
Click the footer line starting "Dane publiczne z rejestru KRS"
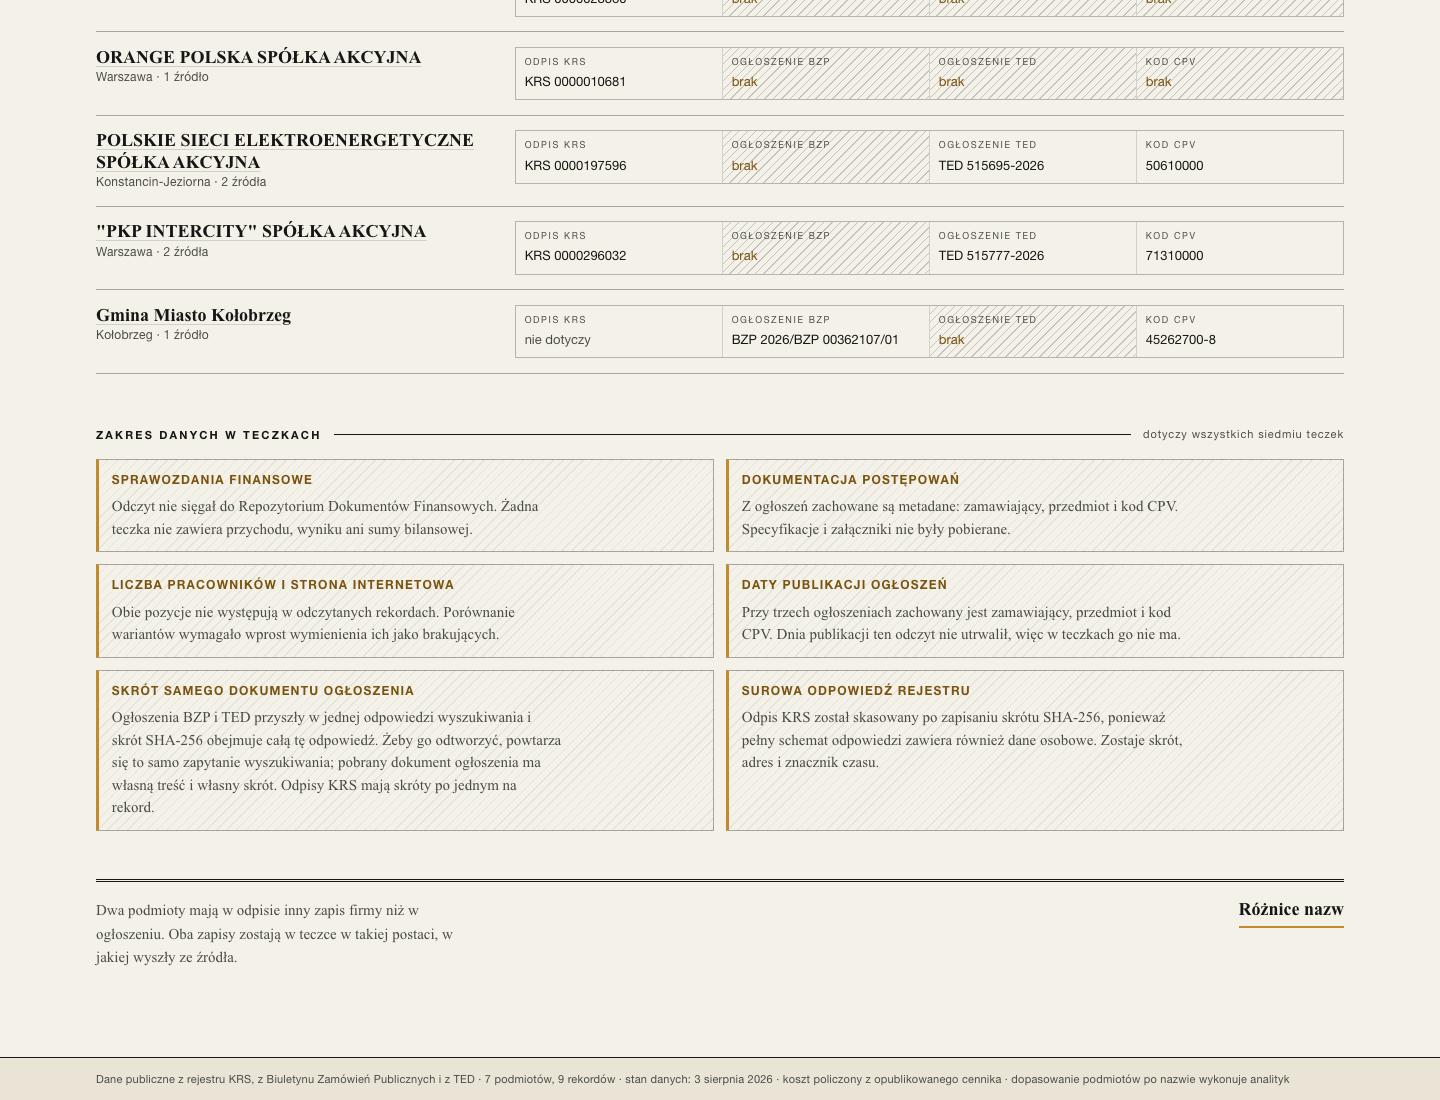click(x=692, y=1079)
